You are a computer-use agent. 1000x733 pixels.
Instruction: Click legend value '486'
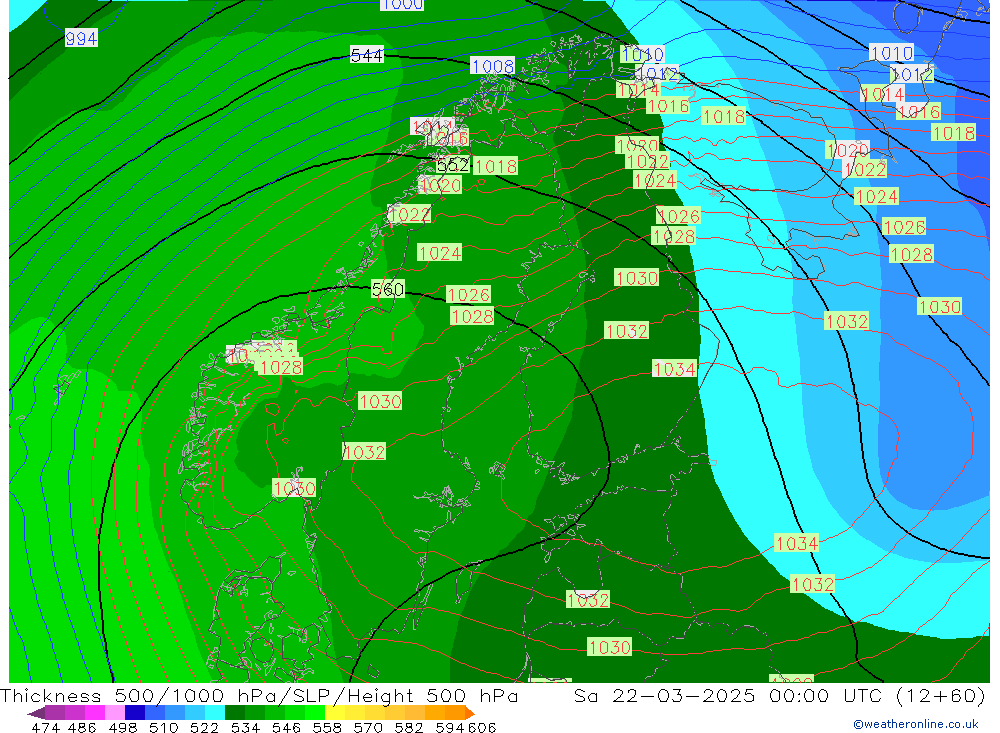coord(82,727)
